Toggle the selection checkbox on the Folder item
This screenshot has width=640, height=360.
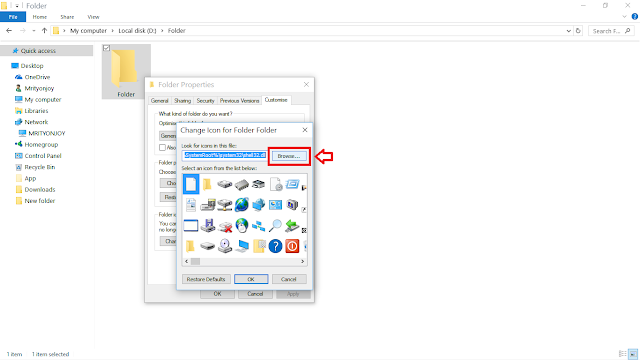107,48
